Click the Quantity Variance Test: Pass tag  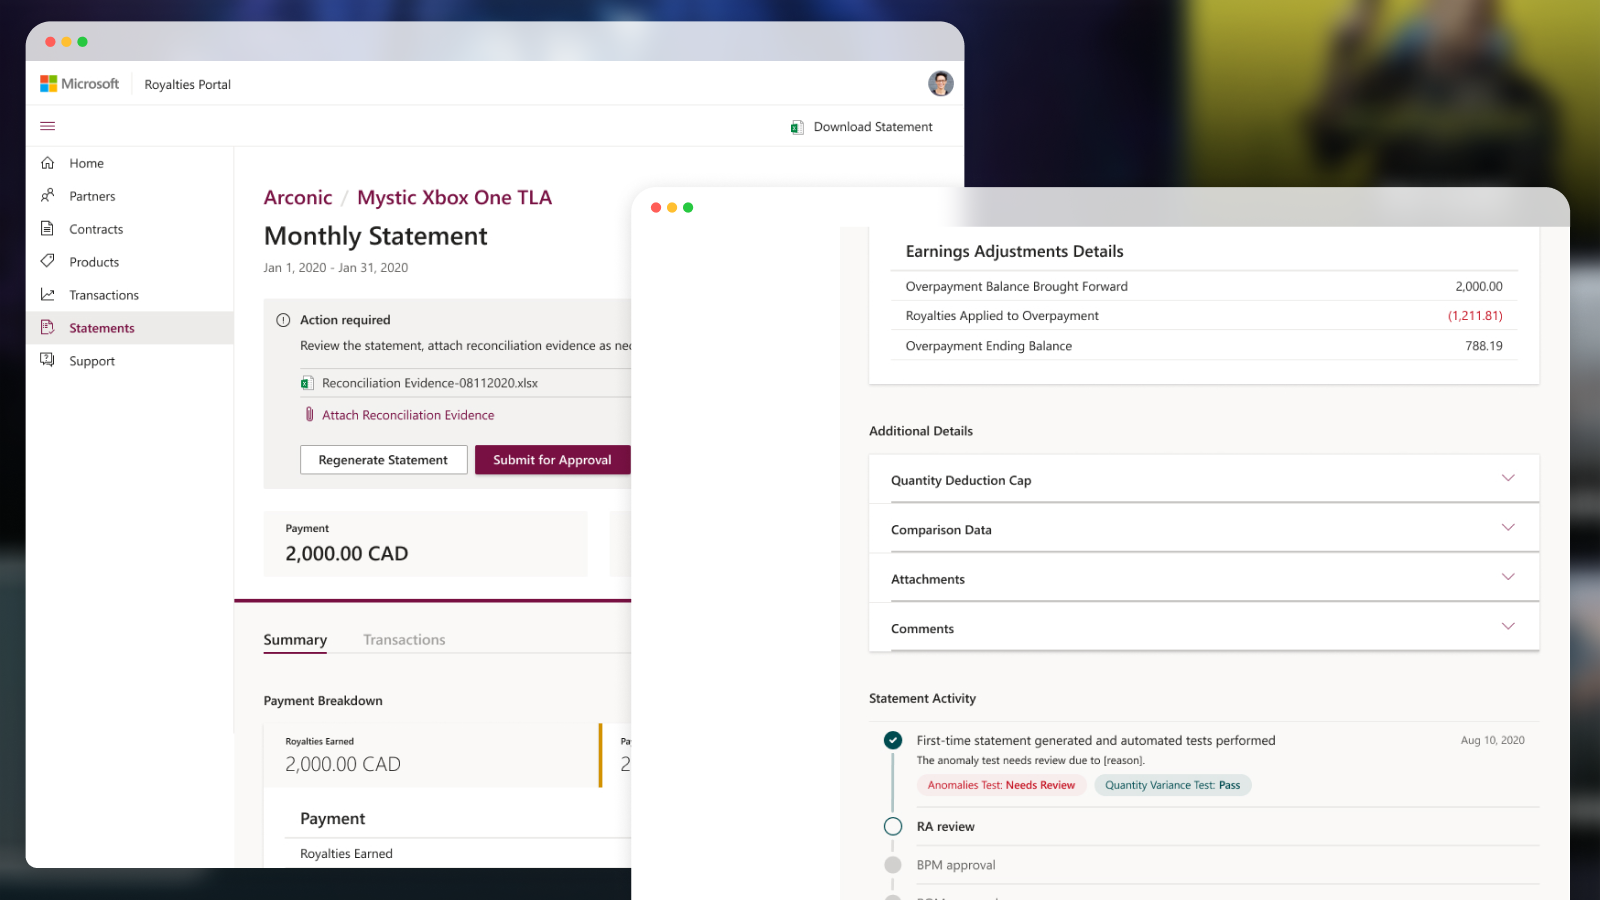pyautogui.click(x=1172, y=785)
